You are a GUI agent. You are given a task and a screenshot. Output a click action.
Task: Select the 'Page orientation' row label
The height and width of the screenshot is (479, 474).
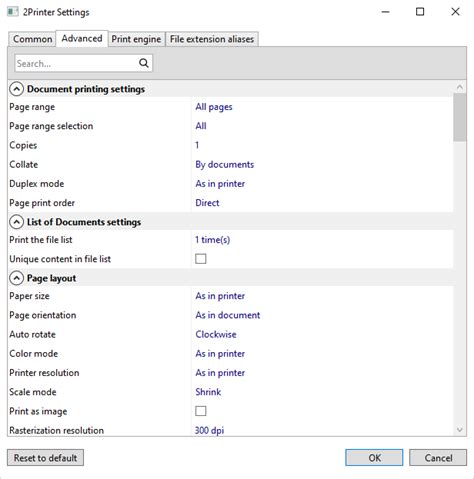[x=43, y=315]
